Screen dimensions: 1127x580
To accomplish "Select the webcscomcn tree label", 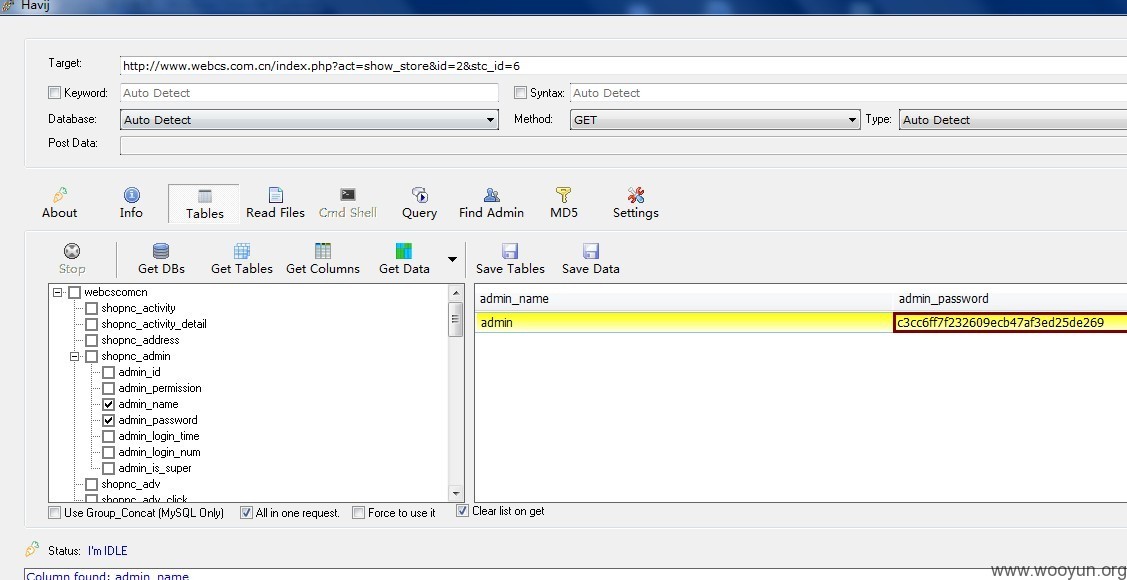I will click(x=116, y=293).
